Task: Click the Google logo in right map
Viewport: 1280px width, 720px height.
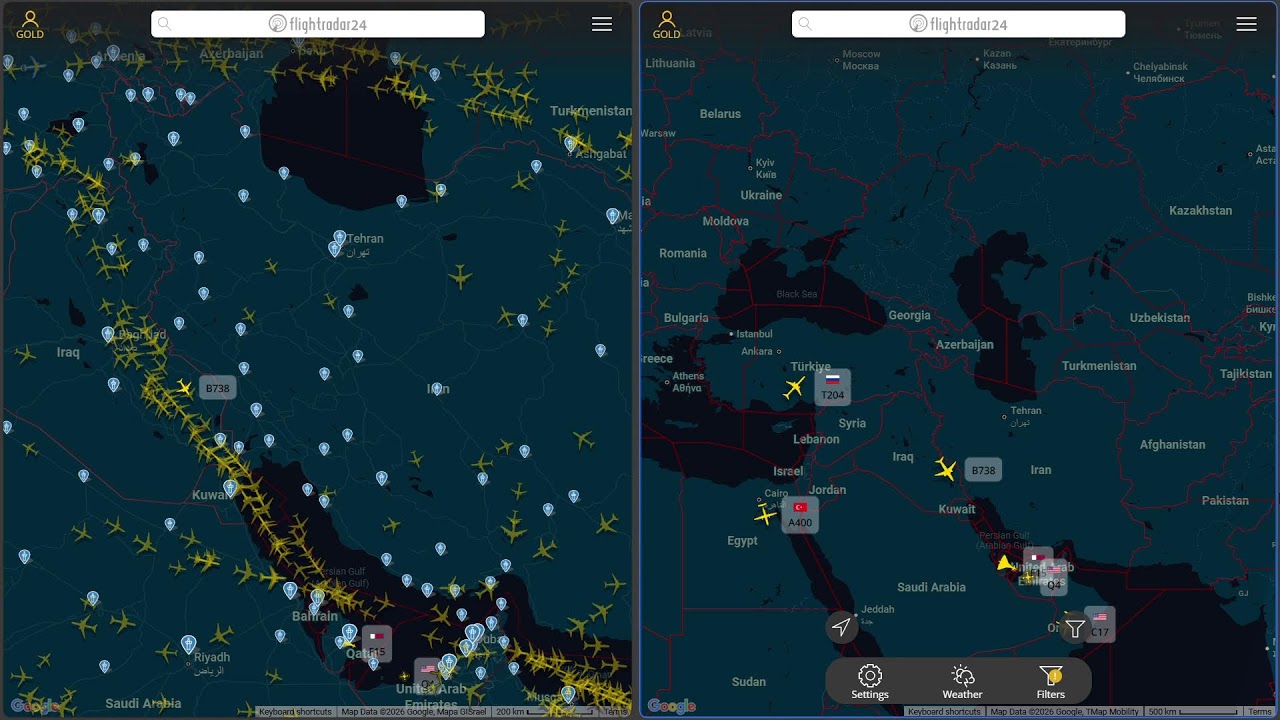Action: (x=671, y=706)
